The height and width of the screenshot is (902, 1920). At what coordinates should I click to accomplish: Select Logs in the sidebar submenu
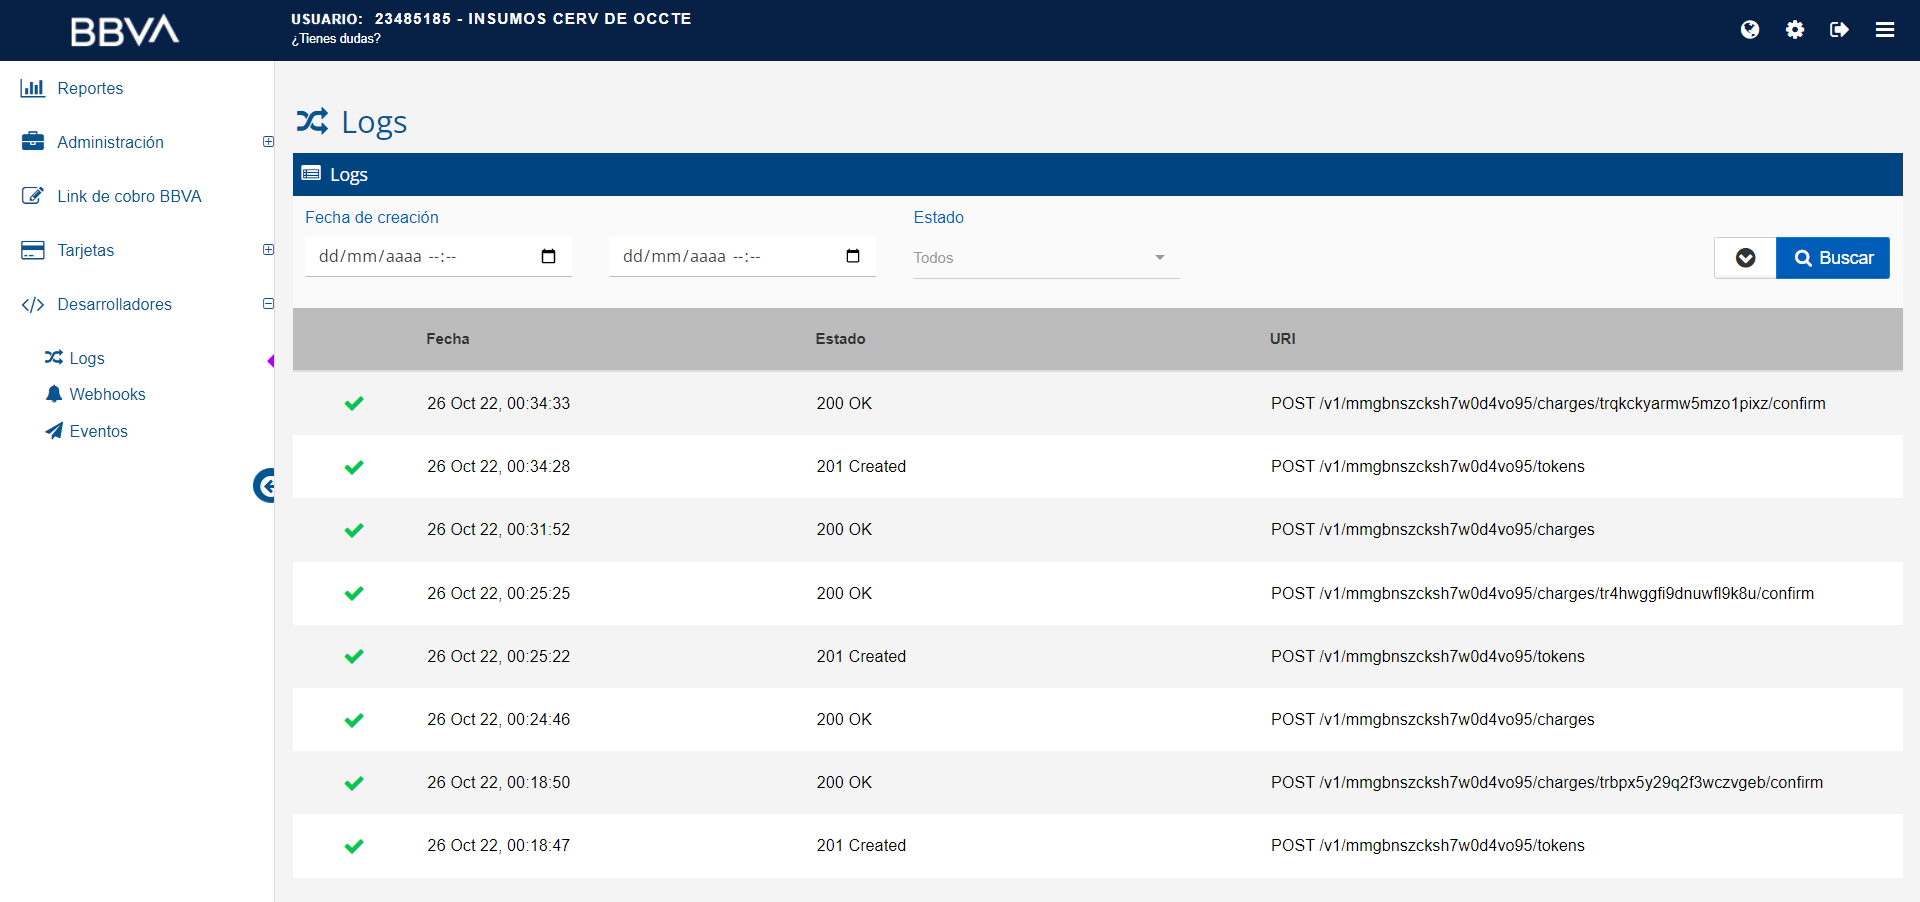pos(87,358)
